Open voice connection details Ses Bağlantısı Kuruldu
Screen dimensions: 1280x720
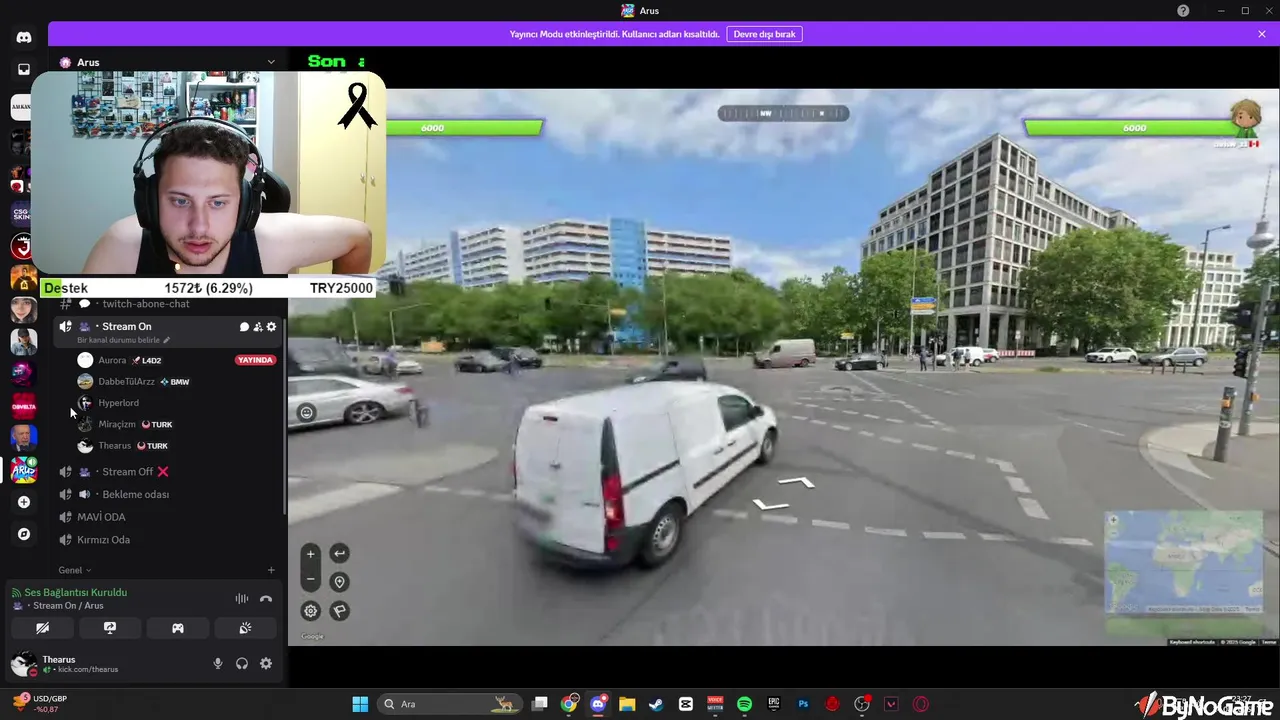coord(76,593)
